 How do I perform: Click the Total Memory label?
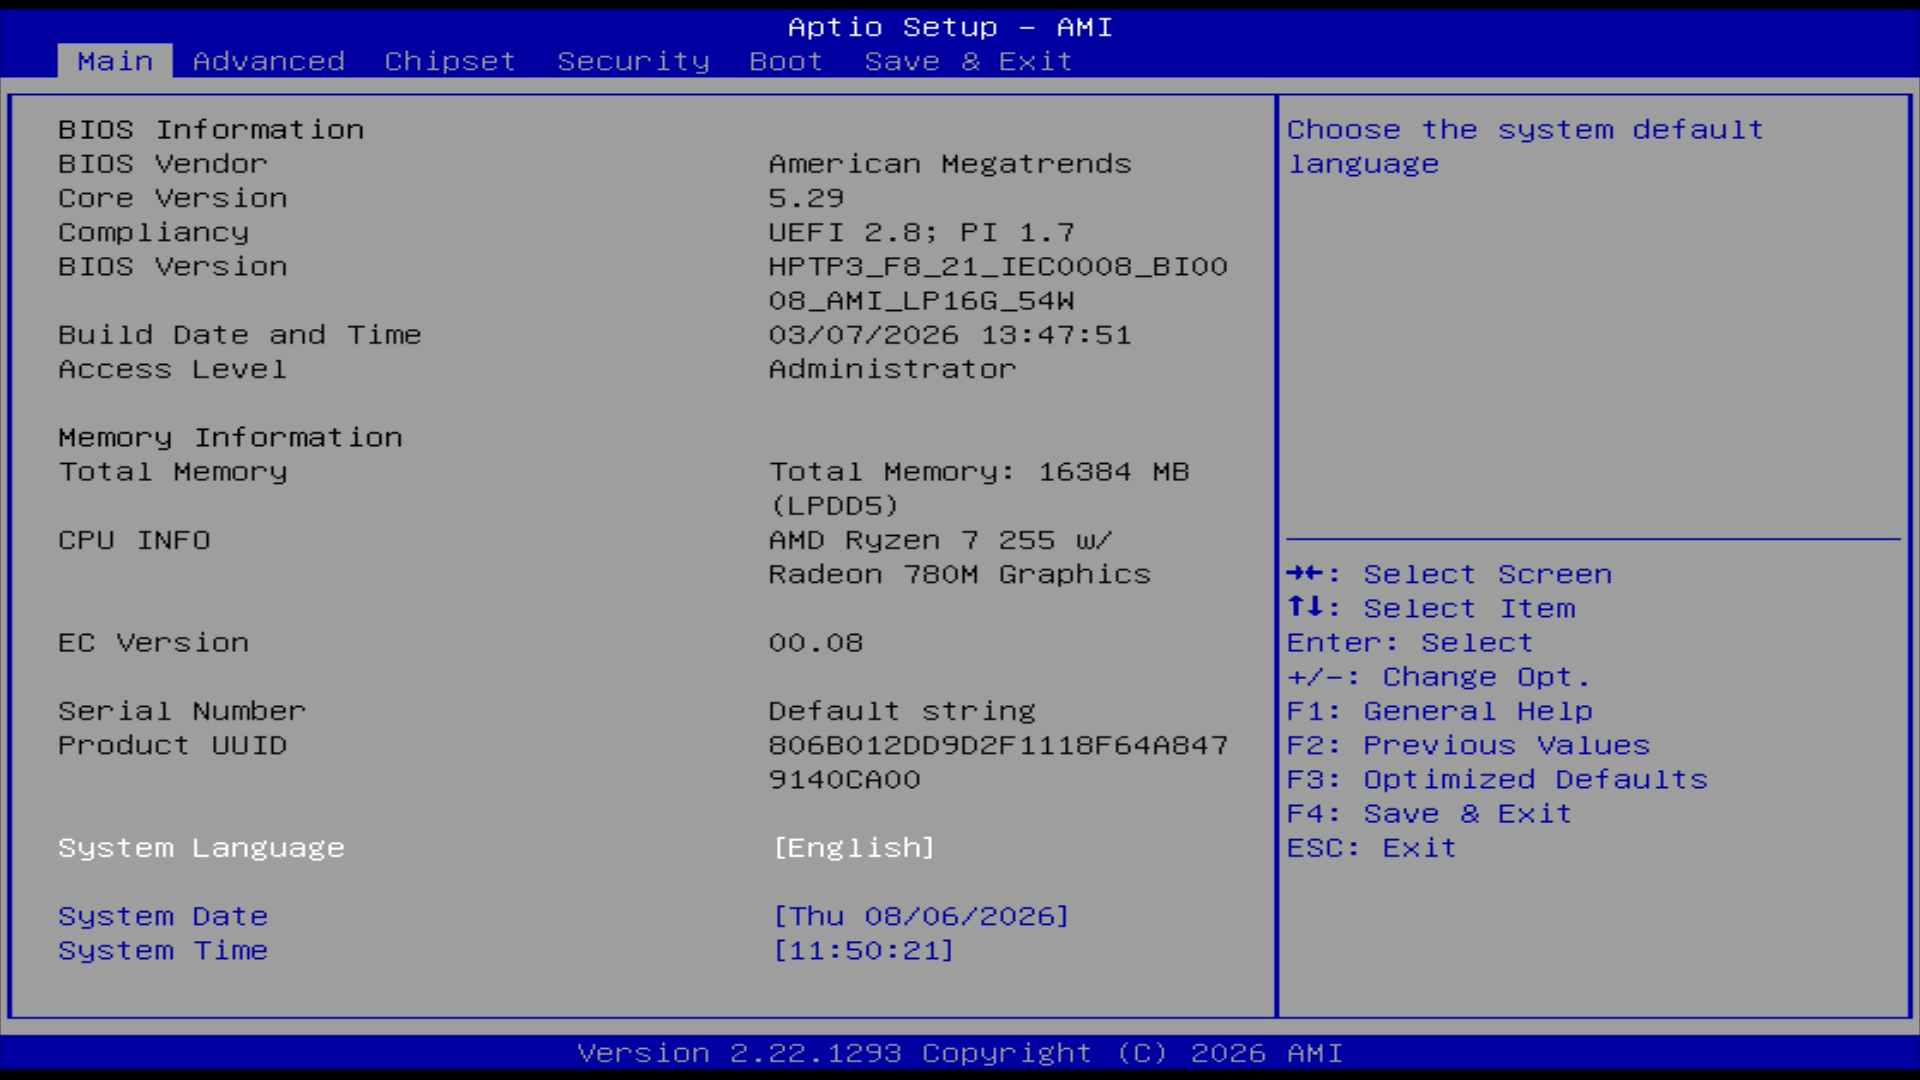point(172,472)
